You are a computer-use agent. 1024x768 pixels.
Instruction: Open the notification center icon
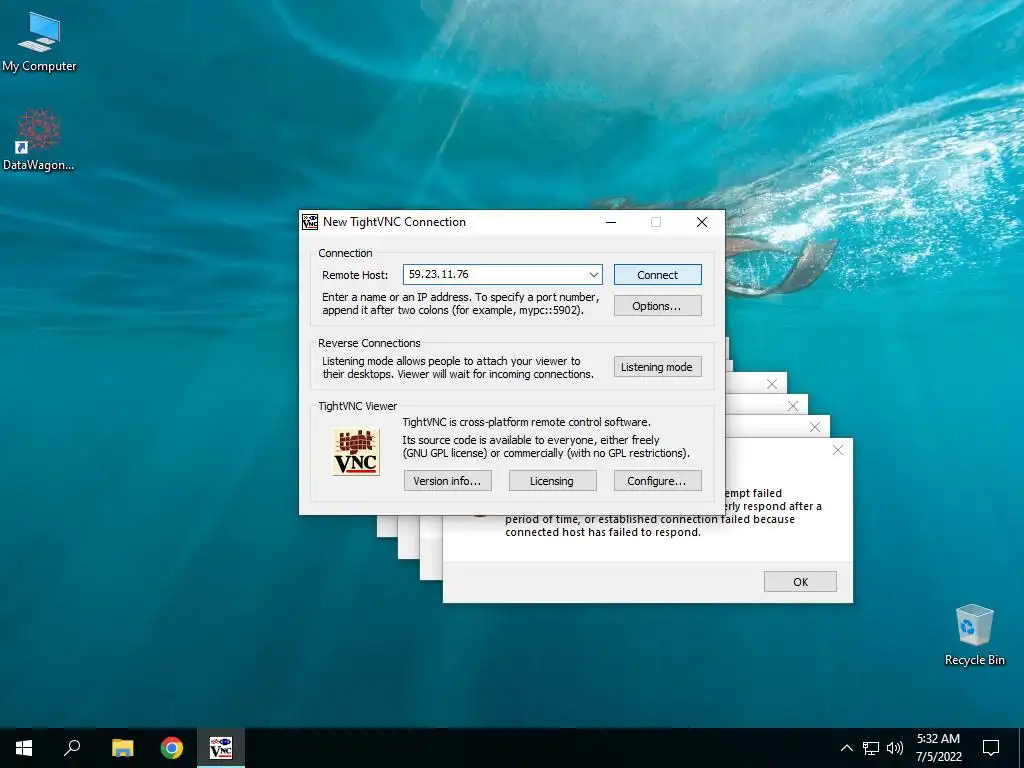[x=991, y=748]
